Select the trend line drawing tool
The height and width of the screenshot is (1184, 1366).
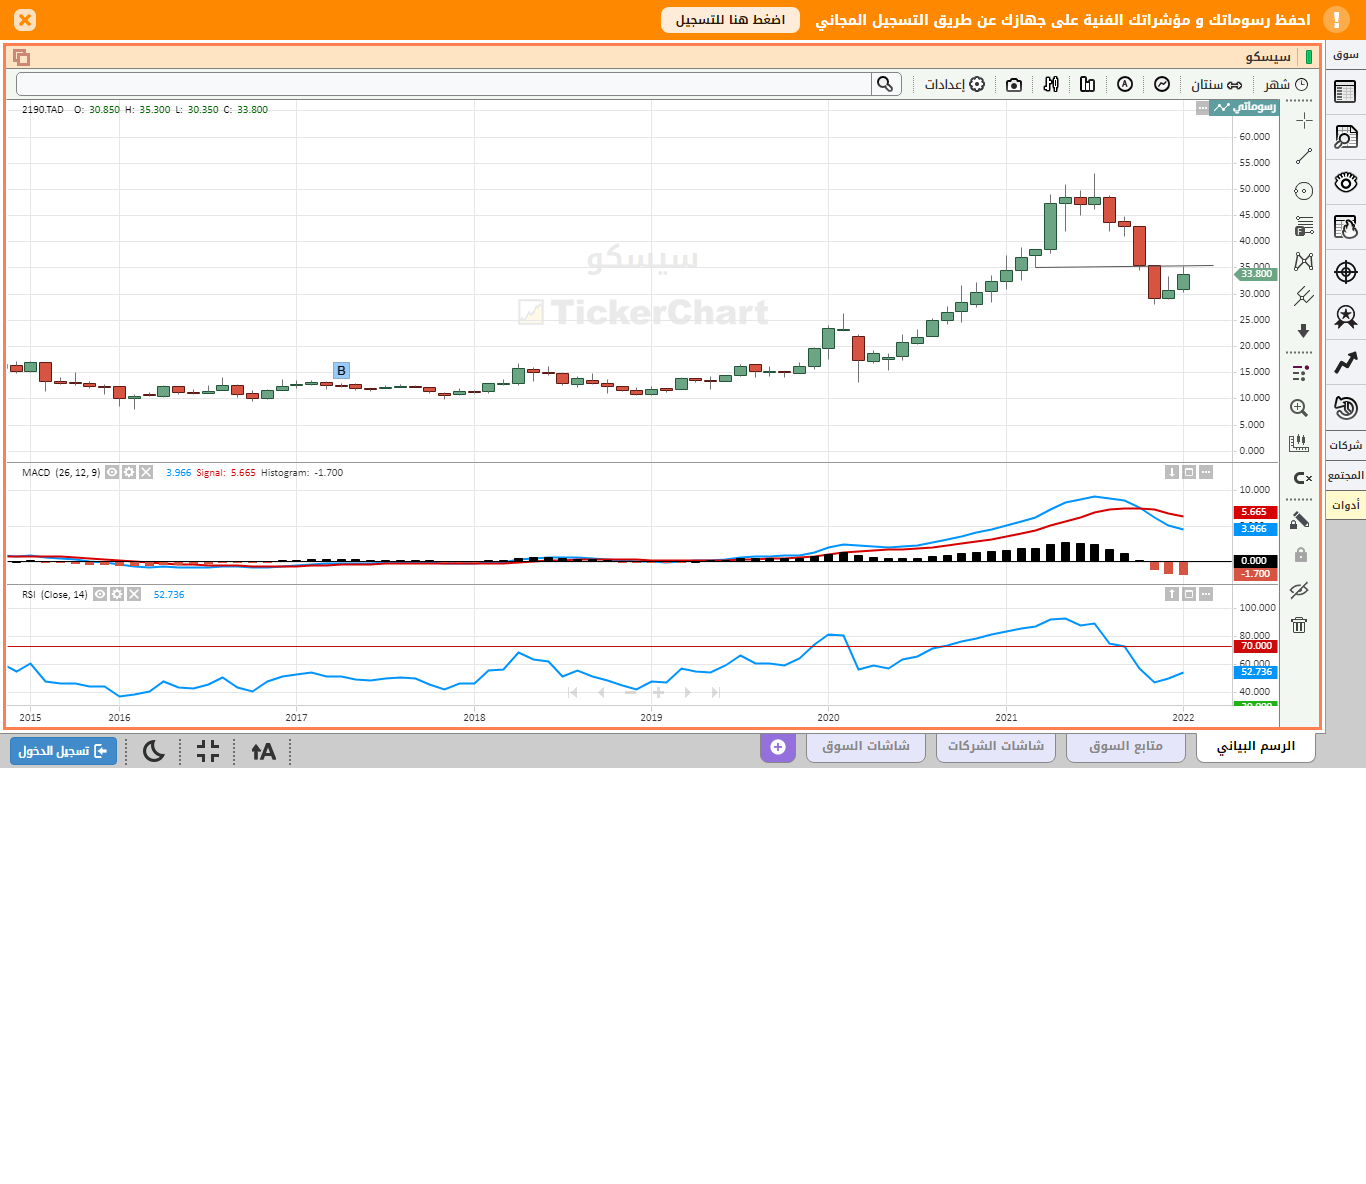click(1303, 156)
